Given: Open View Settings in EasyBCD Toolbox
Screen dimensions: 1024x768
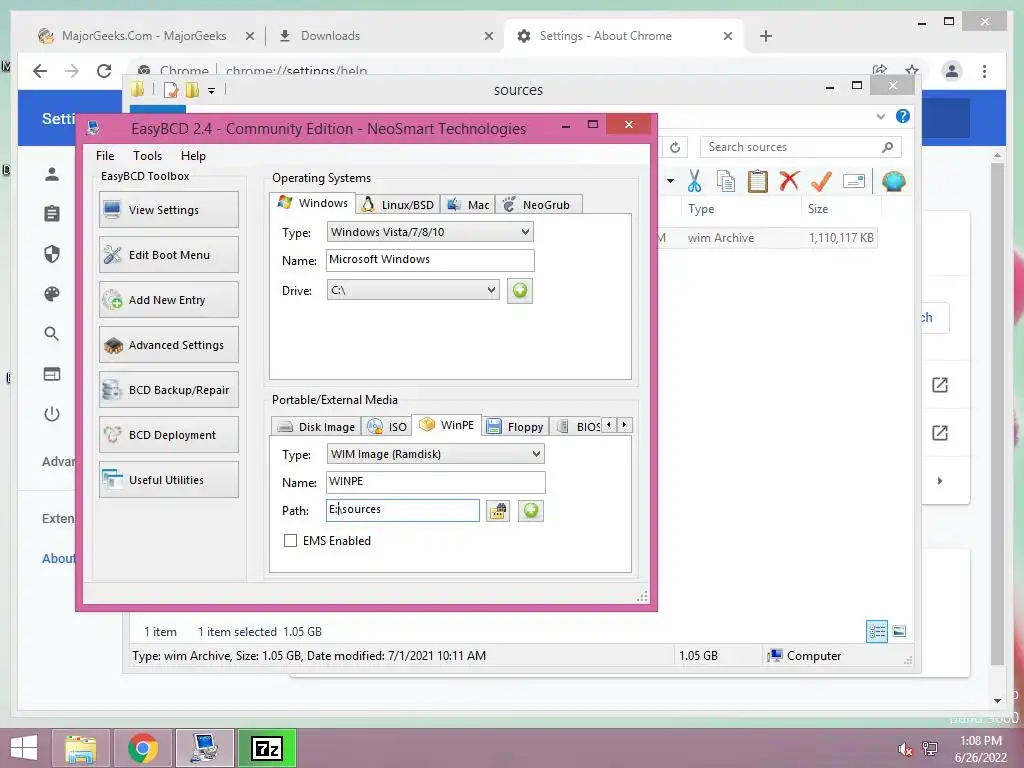Looking at the screenshot, I should pyautogui.click(x=168, y=210).
